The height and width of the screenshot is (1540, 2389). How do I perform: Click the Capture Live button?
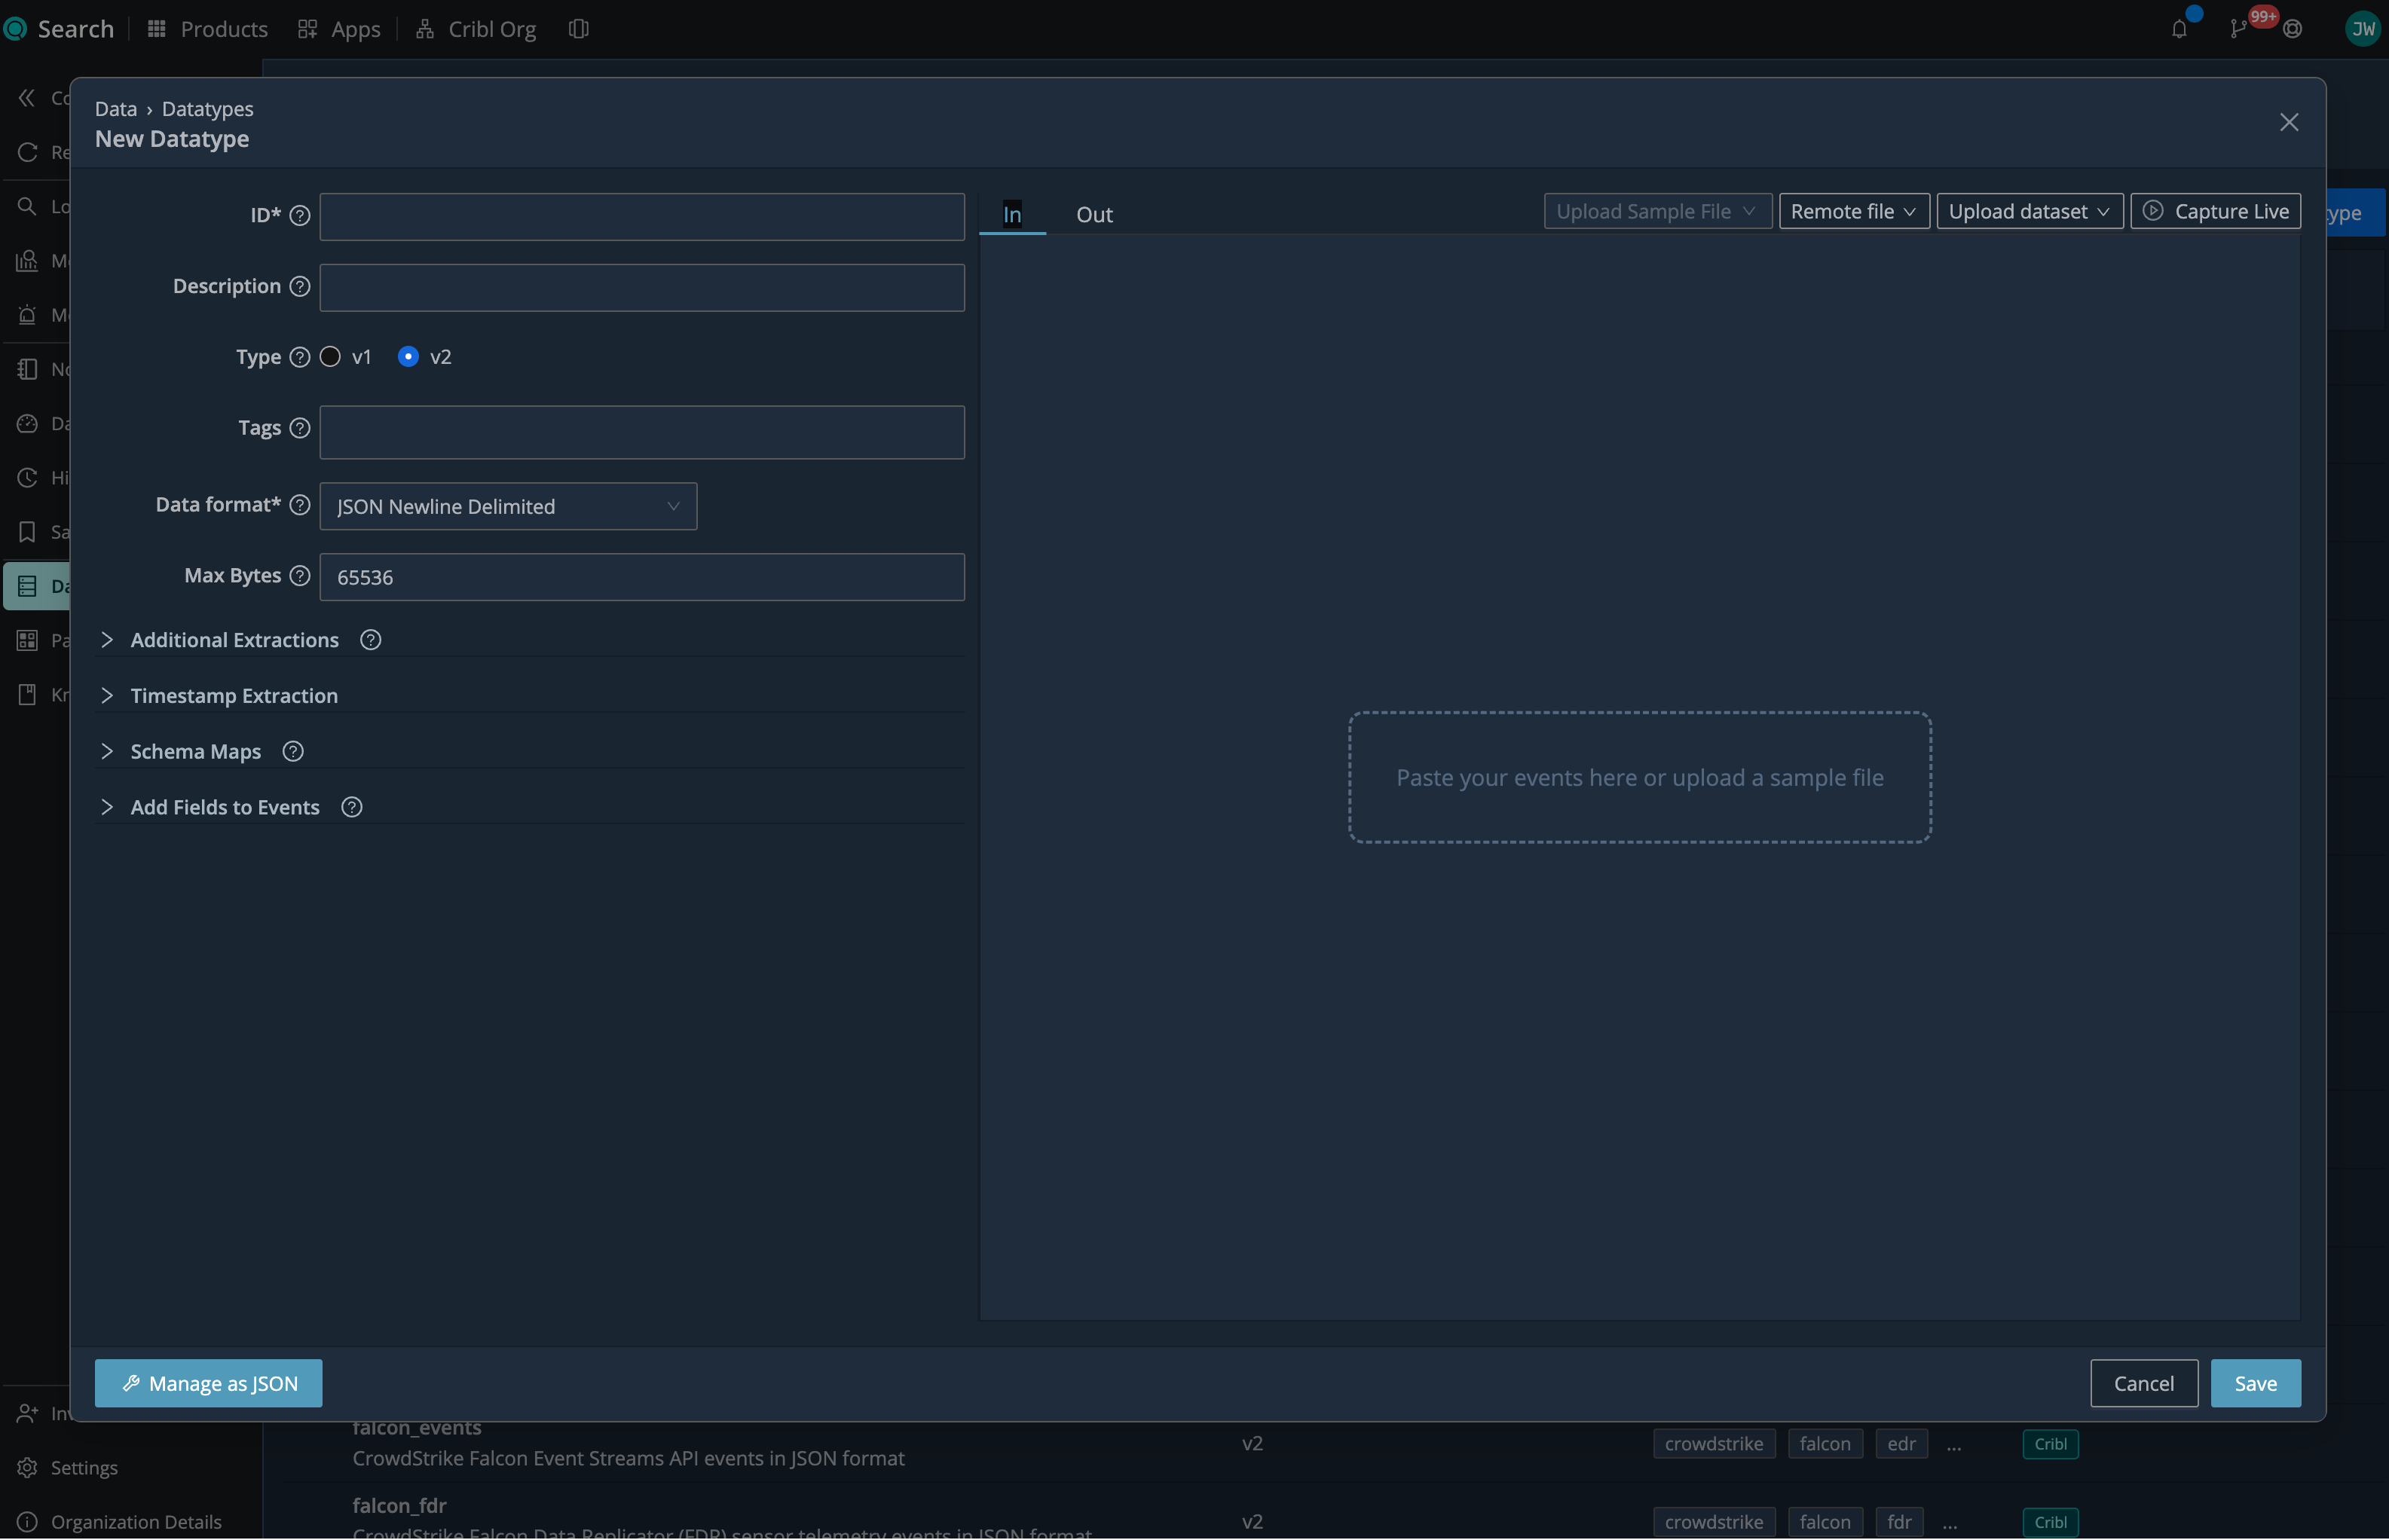pos(2215,212)
